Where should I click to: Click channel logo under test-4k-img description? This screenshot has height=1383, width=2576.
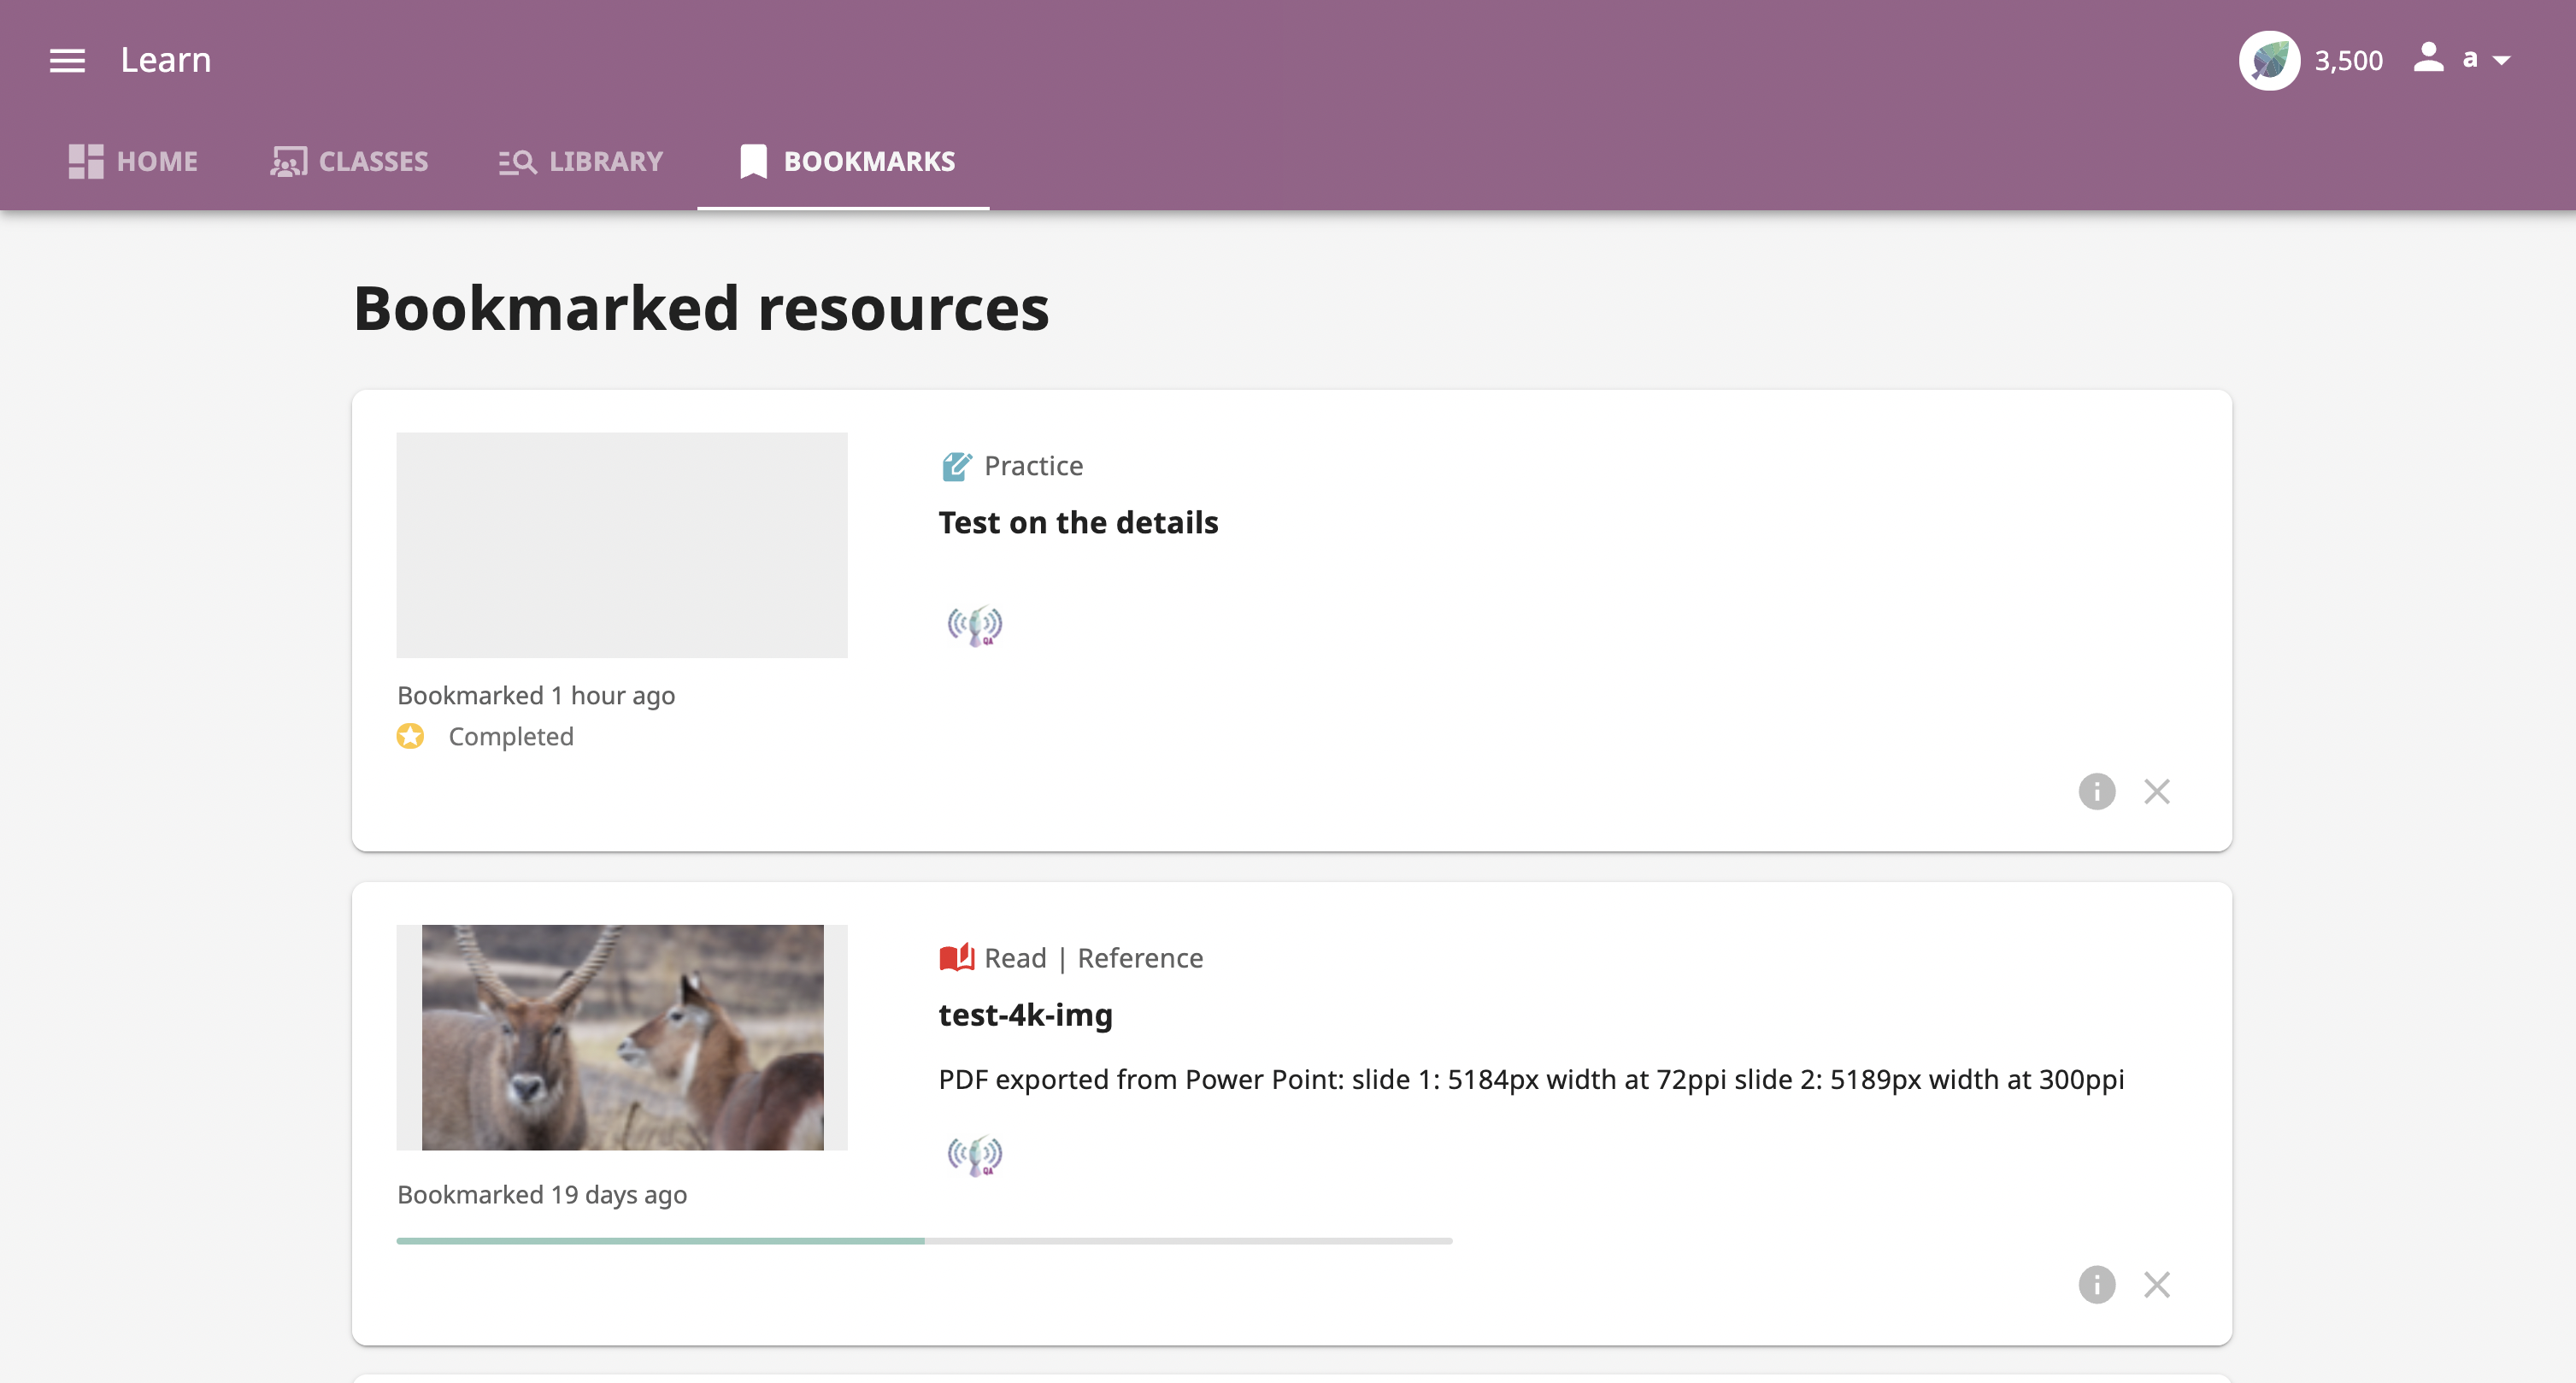pyautogui.click(x=975, y=1156)
